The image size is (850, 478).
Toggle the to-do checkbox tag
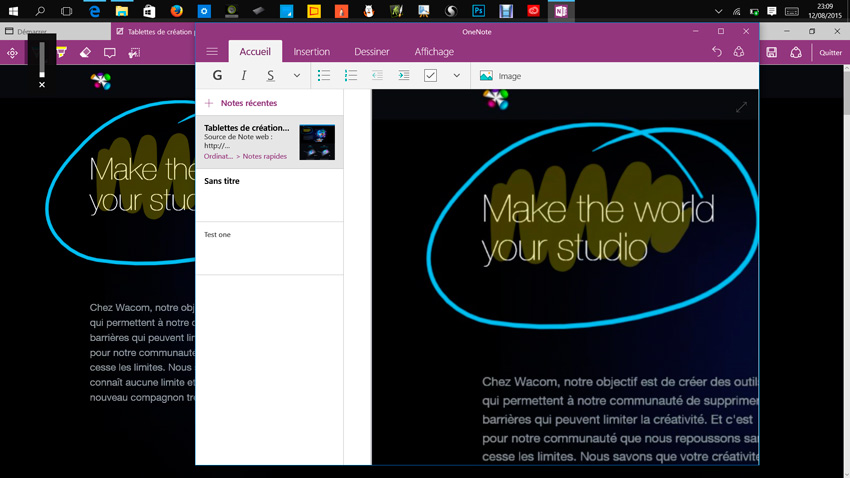[x=430, y=75]
